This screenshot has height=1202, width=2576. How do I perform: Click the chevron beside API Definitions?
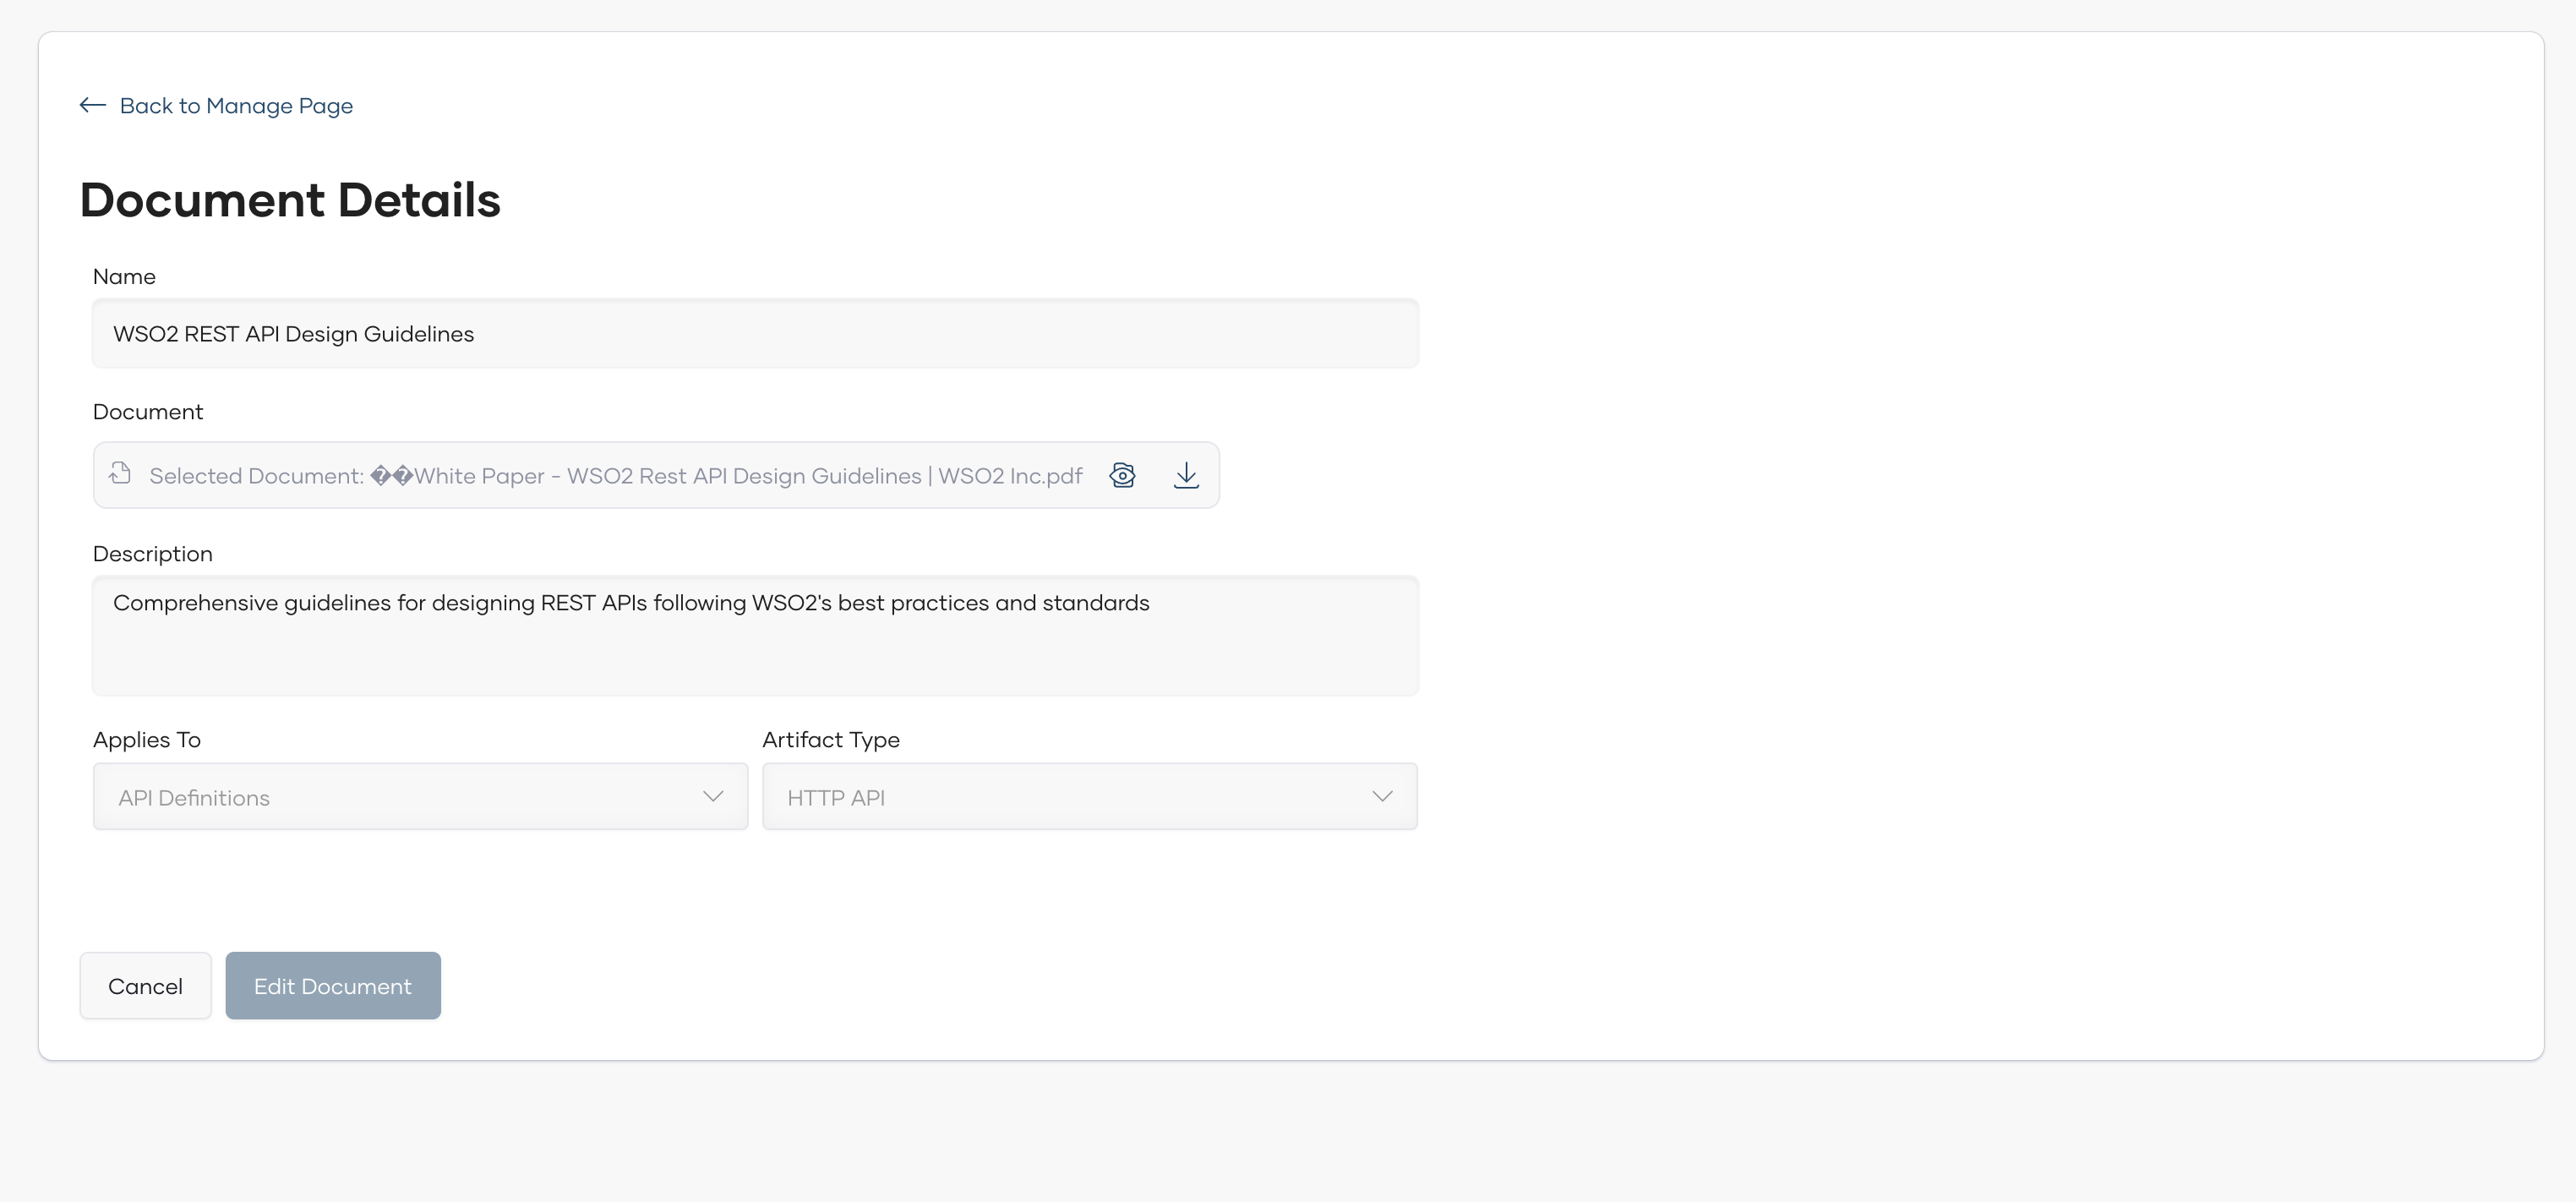713,796
